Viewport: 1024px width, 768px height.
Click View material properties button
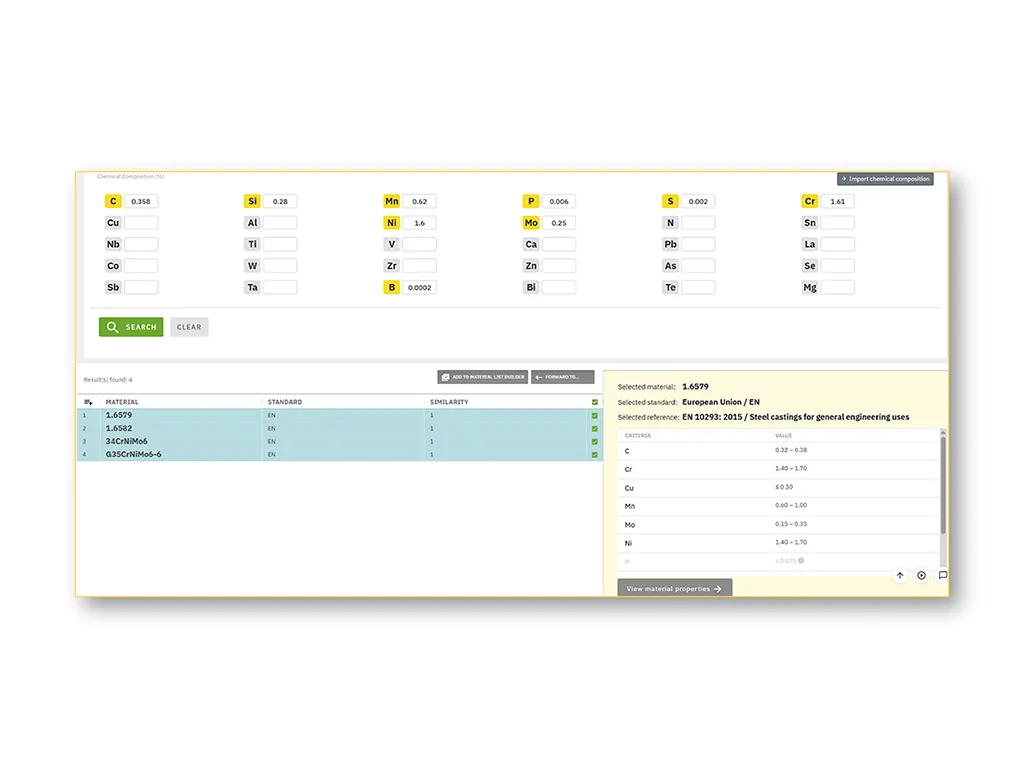coord(674,589)
